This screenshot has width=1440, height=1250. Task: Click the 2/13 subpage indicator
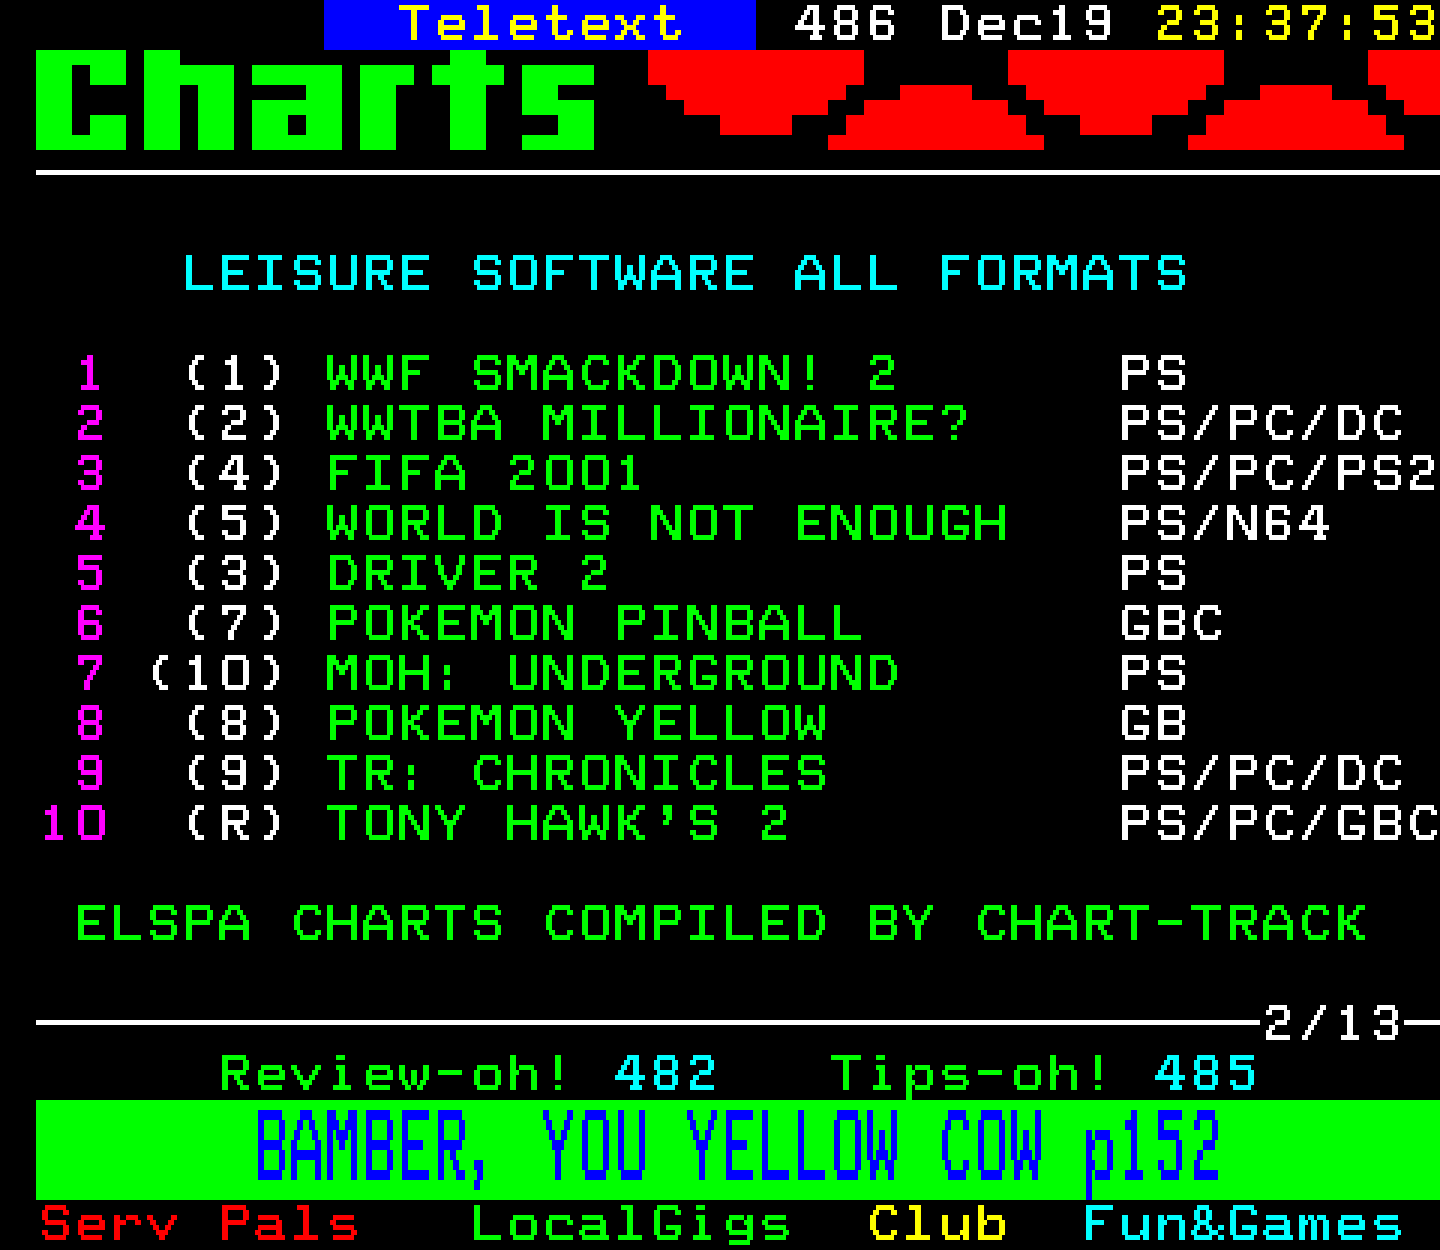1332,1024
